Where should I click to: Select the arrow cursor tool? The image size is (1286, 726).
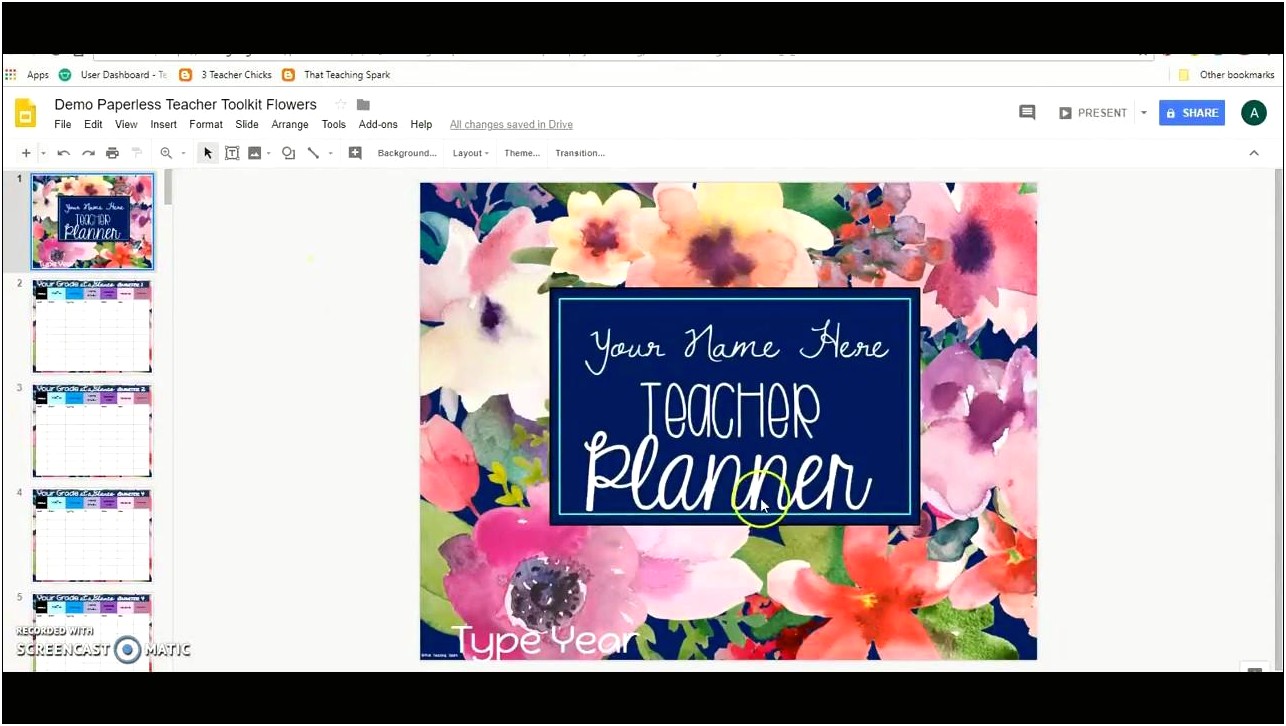(208, 153)
